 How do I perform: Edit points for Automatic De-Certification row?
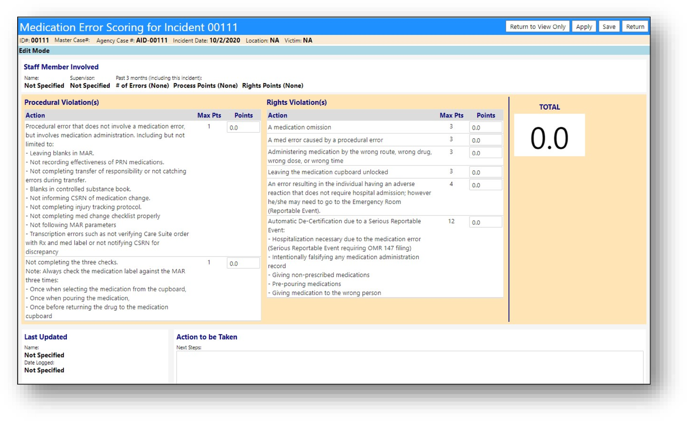485,222
